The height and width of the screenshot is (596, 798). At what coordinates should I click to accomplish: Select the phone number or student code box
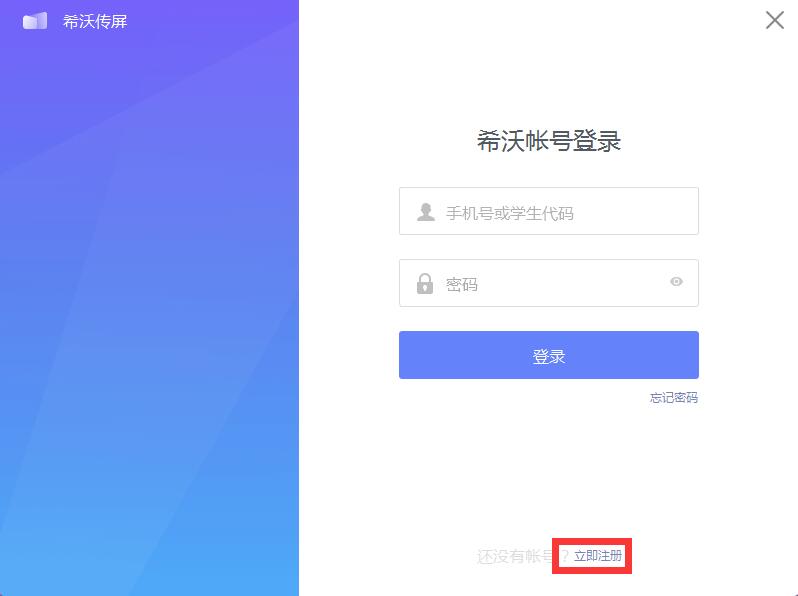549,211
